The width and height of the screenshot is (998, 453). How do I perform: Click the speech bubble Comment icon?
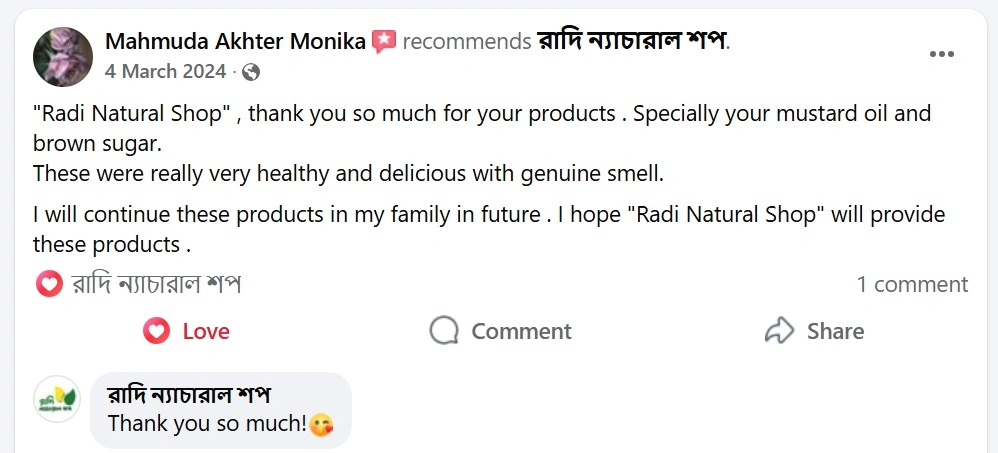pos(444,331)
